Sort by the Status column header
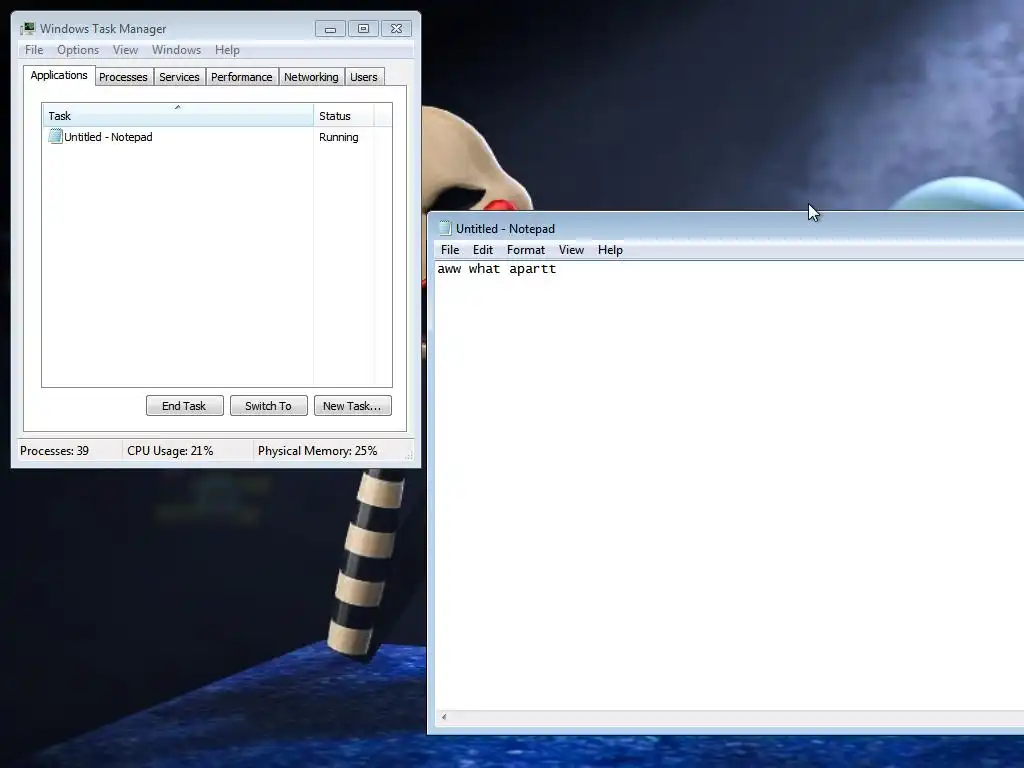 click(x=344, y=116)
